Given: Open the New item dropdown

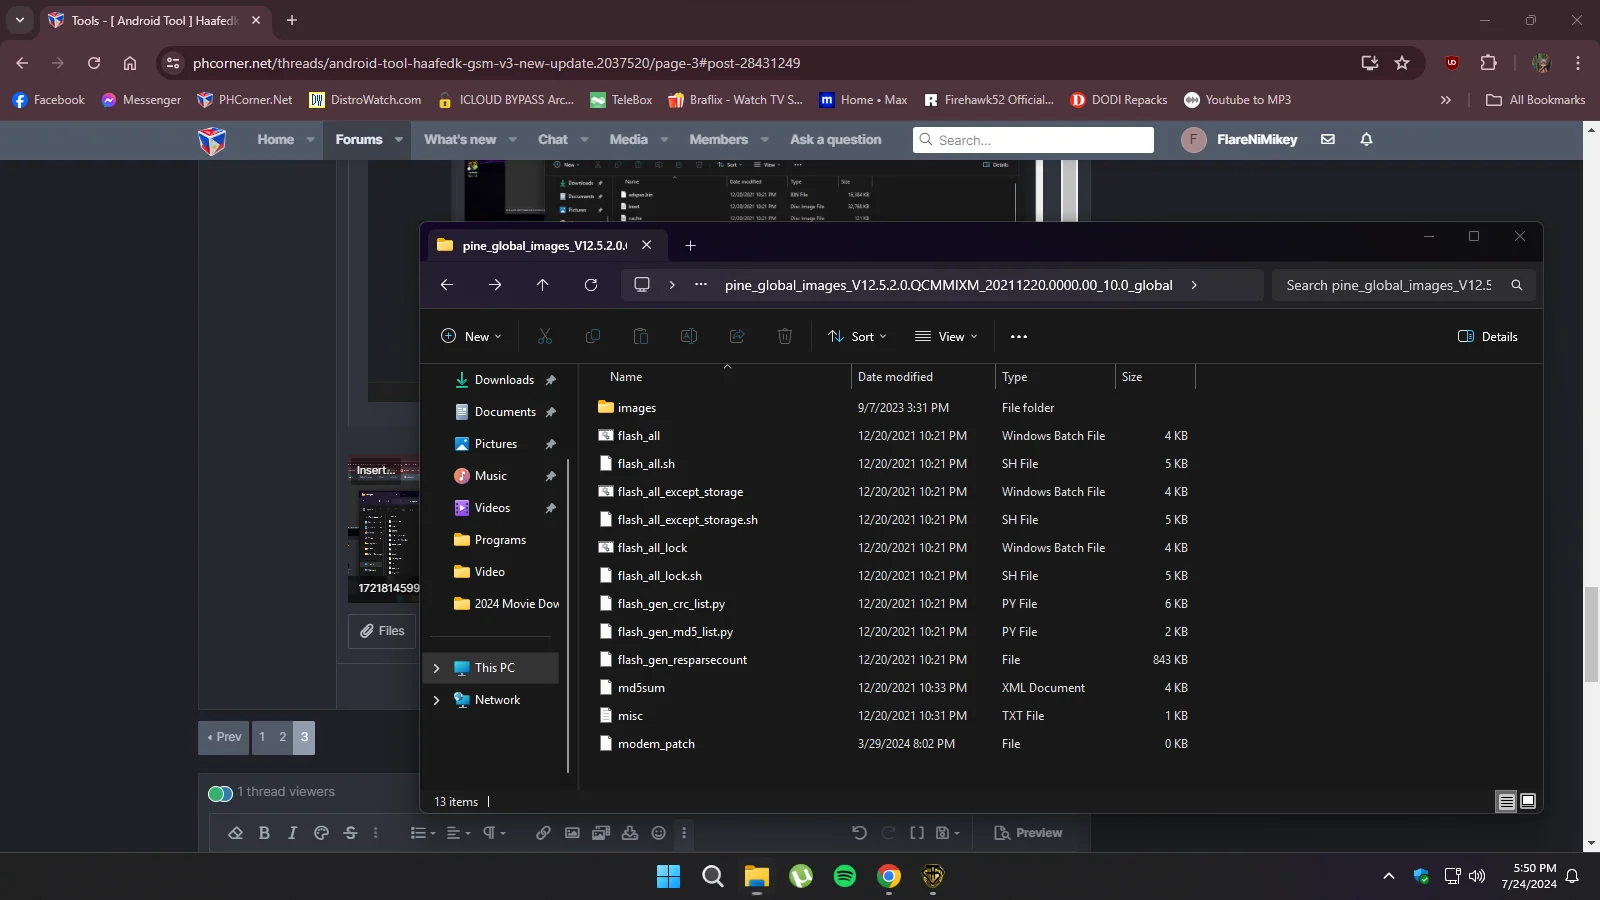Looking at the screenshot, I should tap(471, 337).
